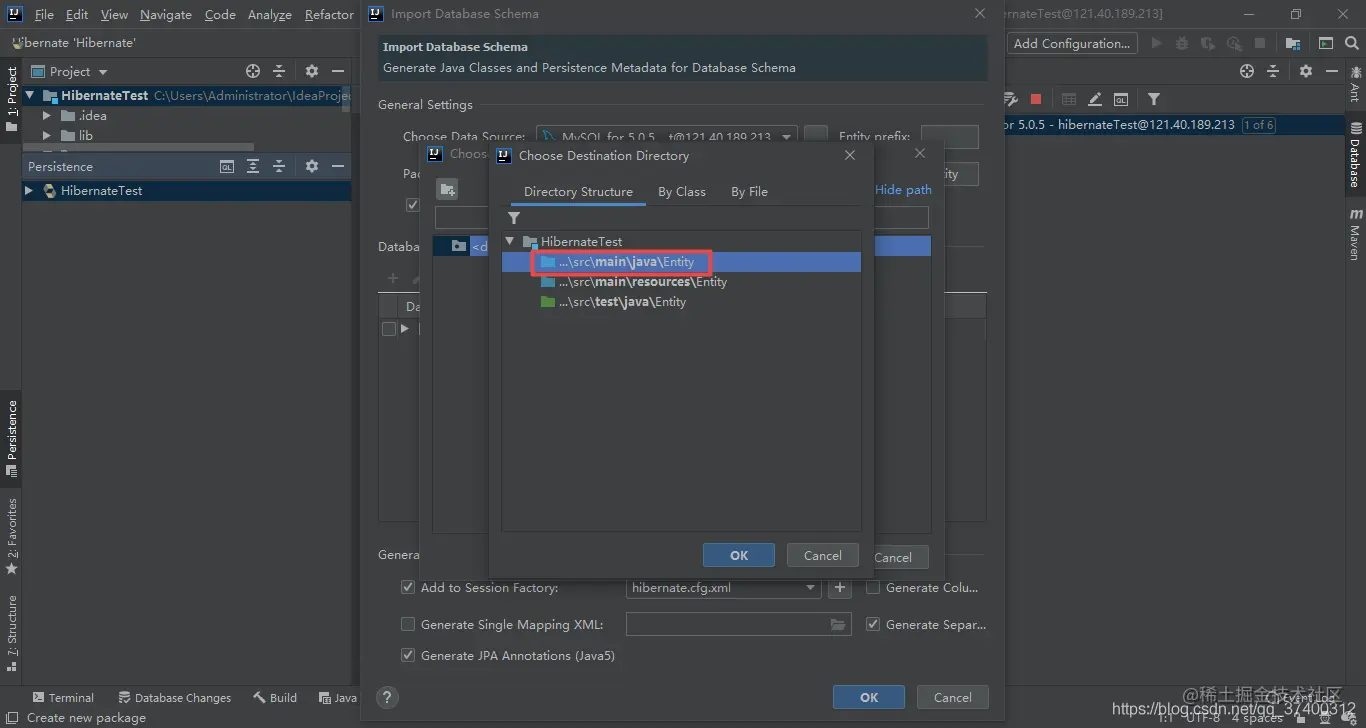Open the Database Changes tool window tab
1366x728 pixels.
tap(174, 698)
